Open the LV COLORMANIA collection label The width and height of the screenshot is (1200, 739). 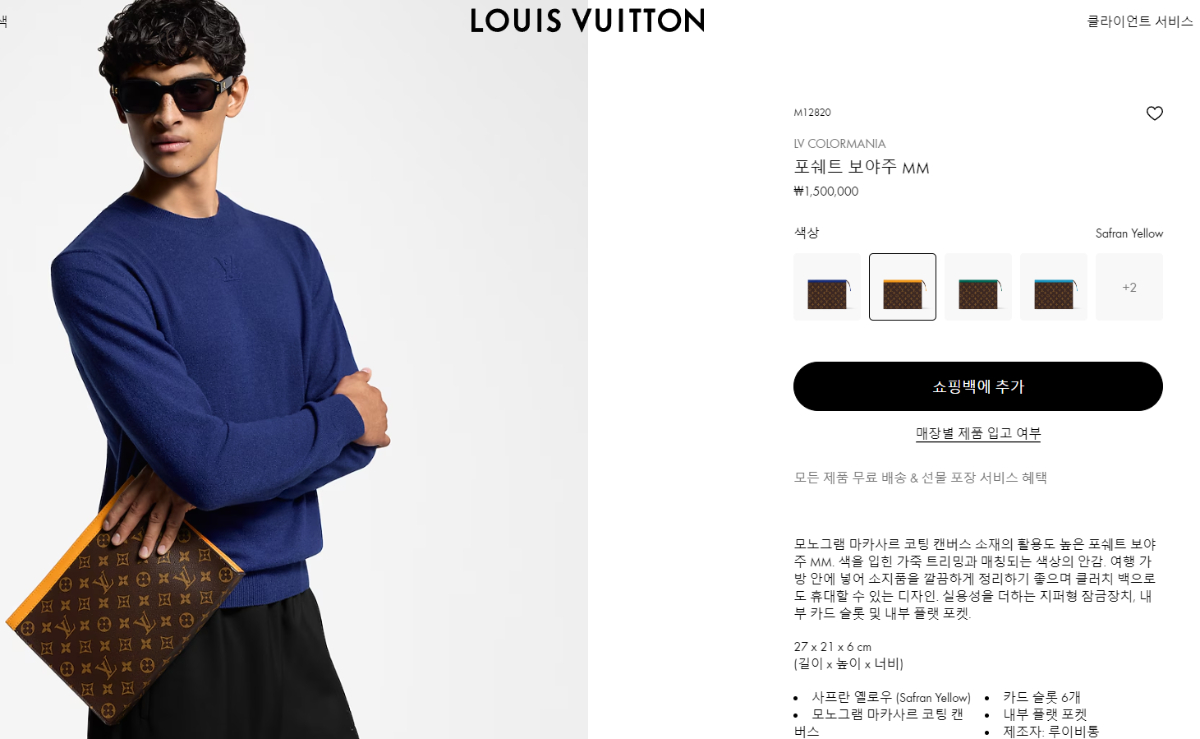point(840,144)
